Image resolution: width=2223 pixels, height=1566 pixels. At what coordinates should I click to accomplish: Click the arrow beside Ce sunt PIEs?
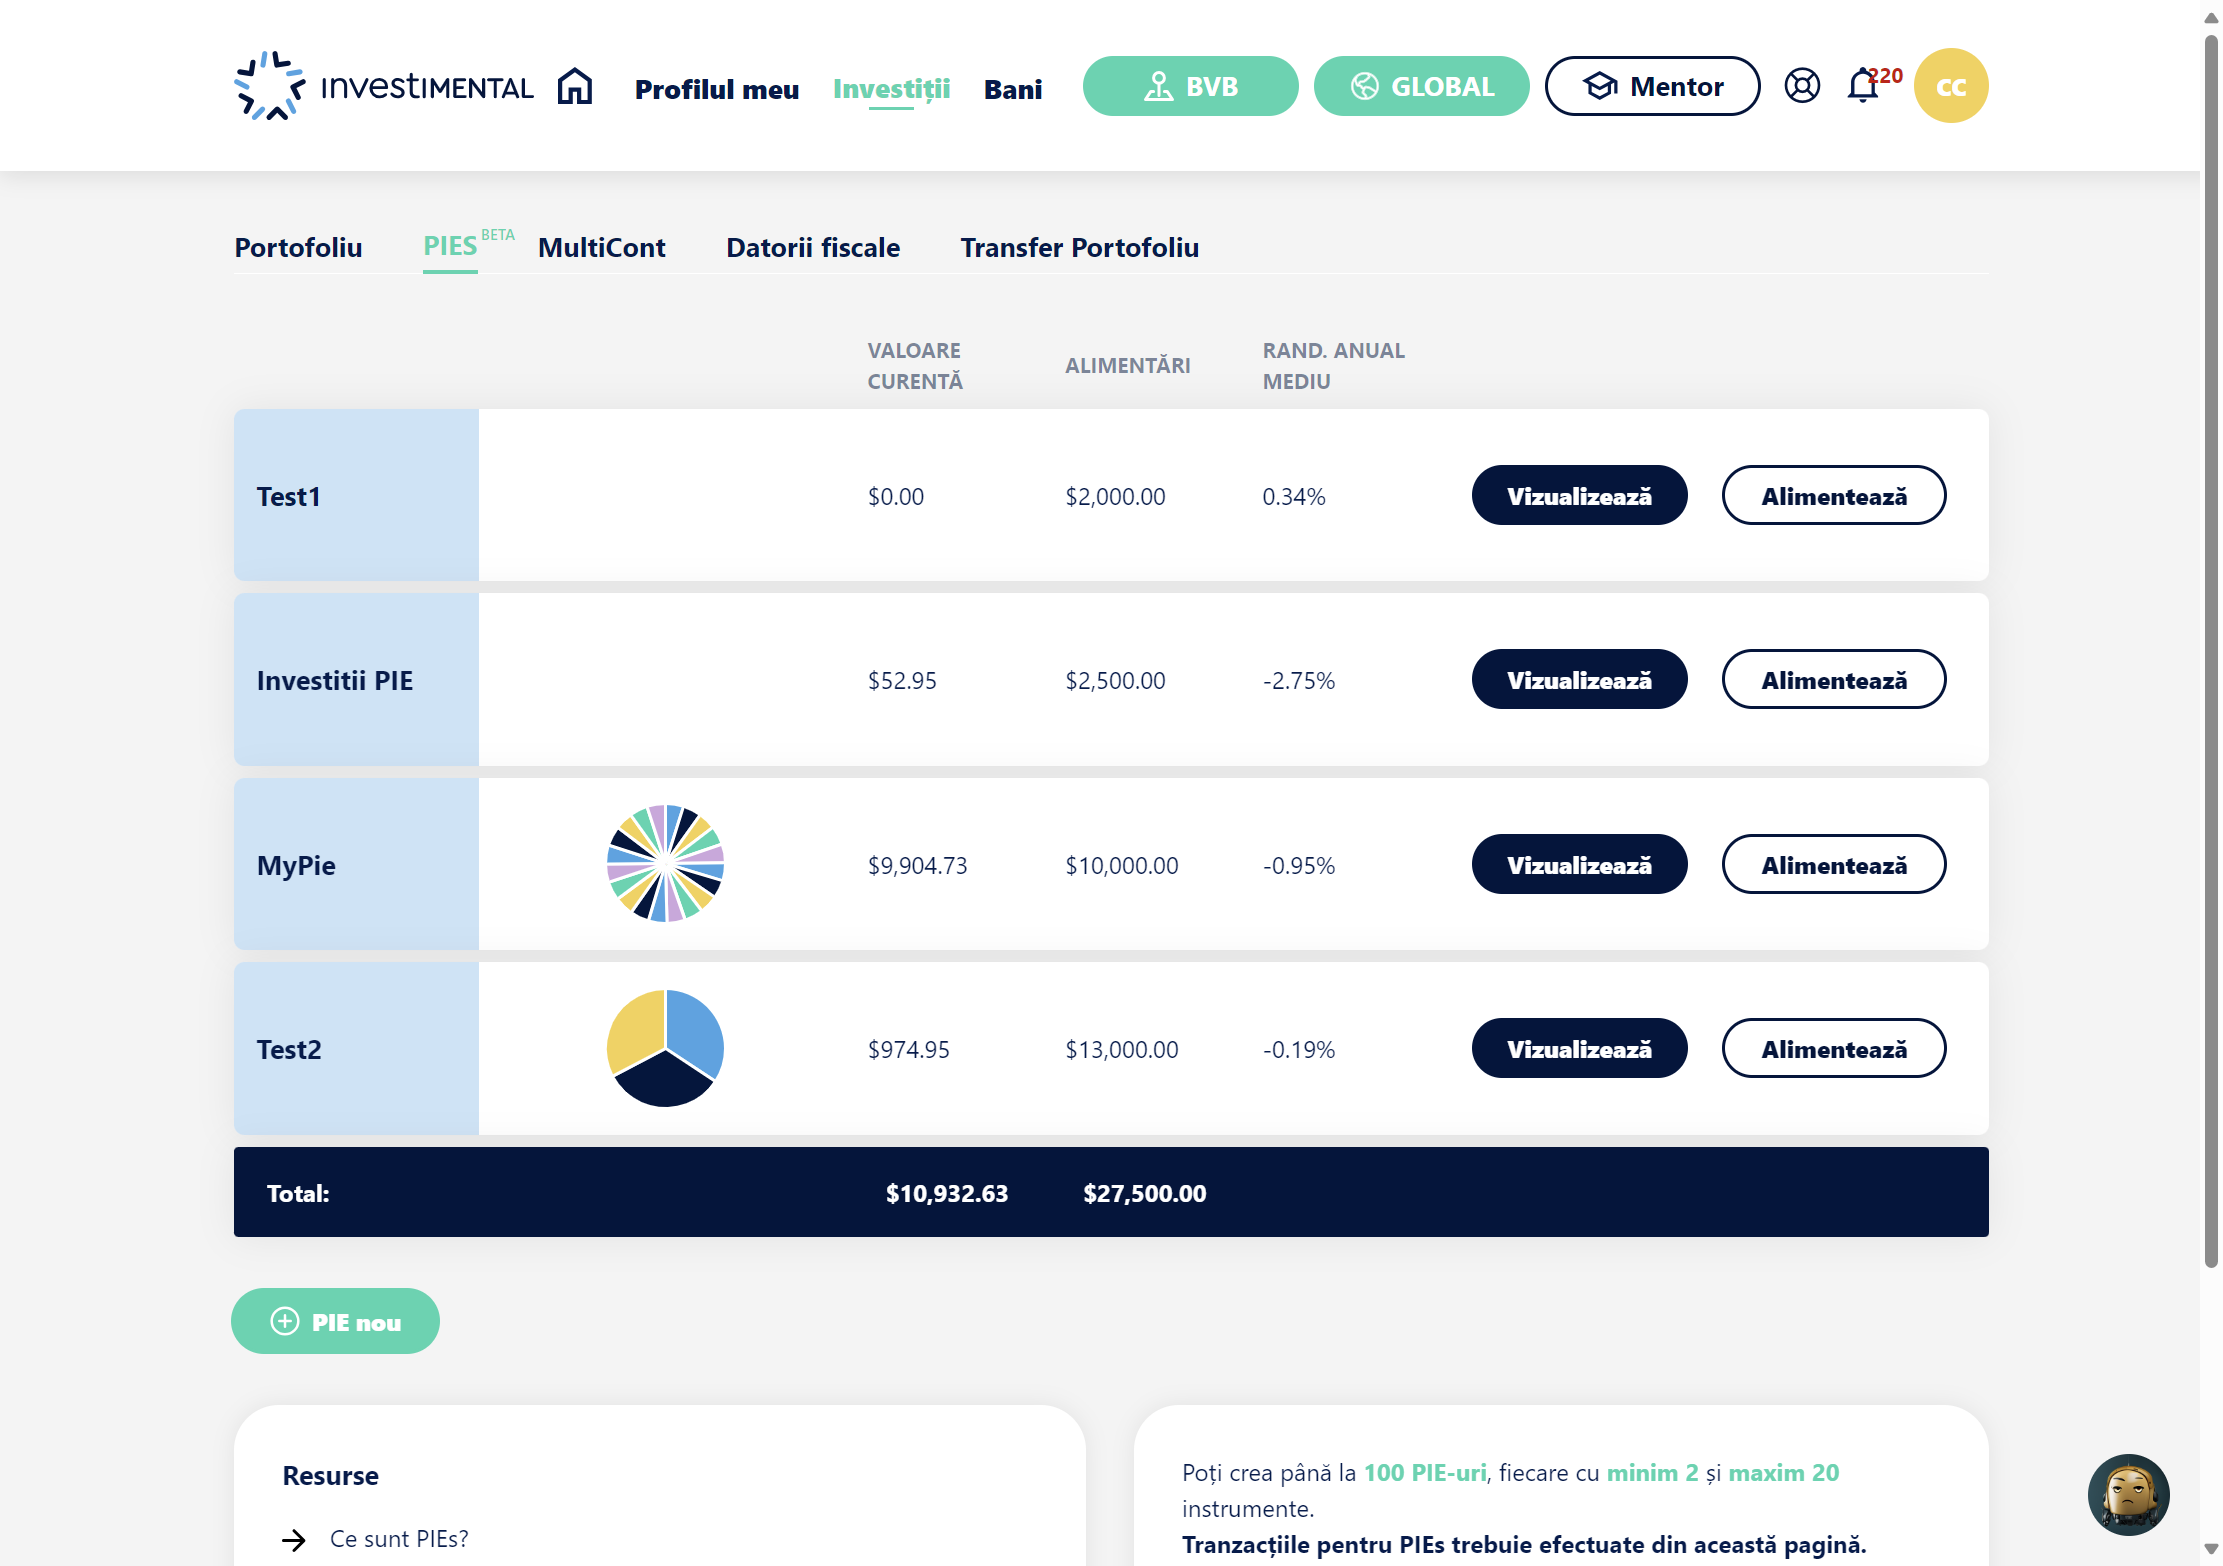pos(293,1540)
